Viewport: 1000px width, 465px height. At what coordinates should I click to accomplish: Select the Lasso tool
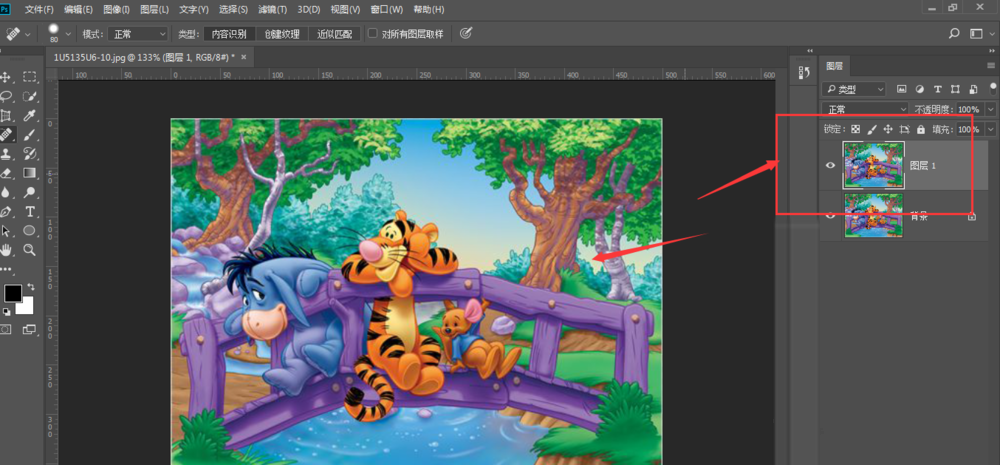(x=6, y=96)
